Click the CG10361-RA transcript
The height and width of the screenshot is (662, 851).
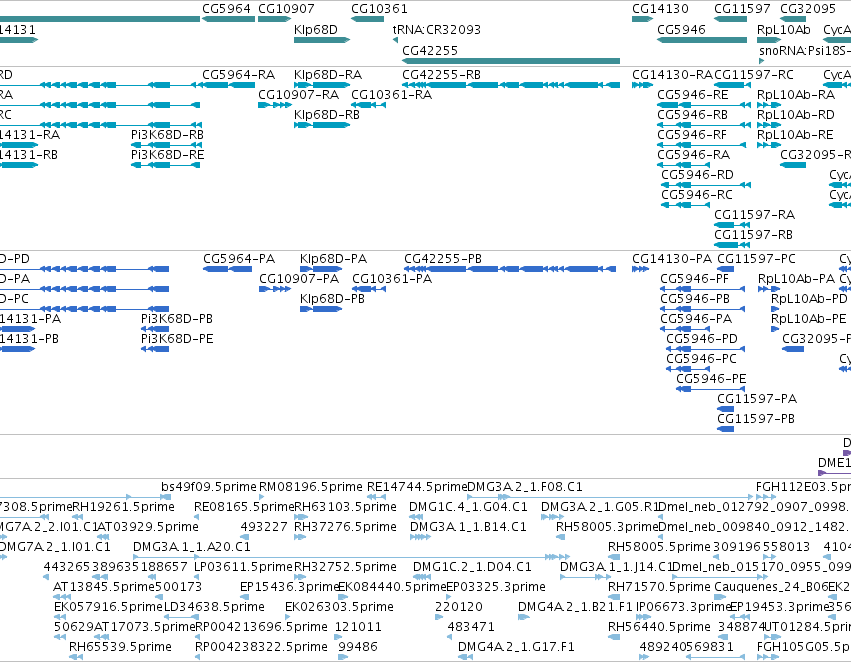point(369,105)
